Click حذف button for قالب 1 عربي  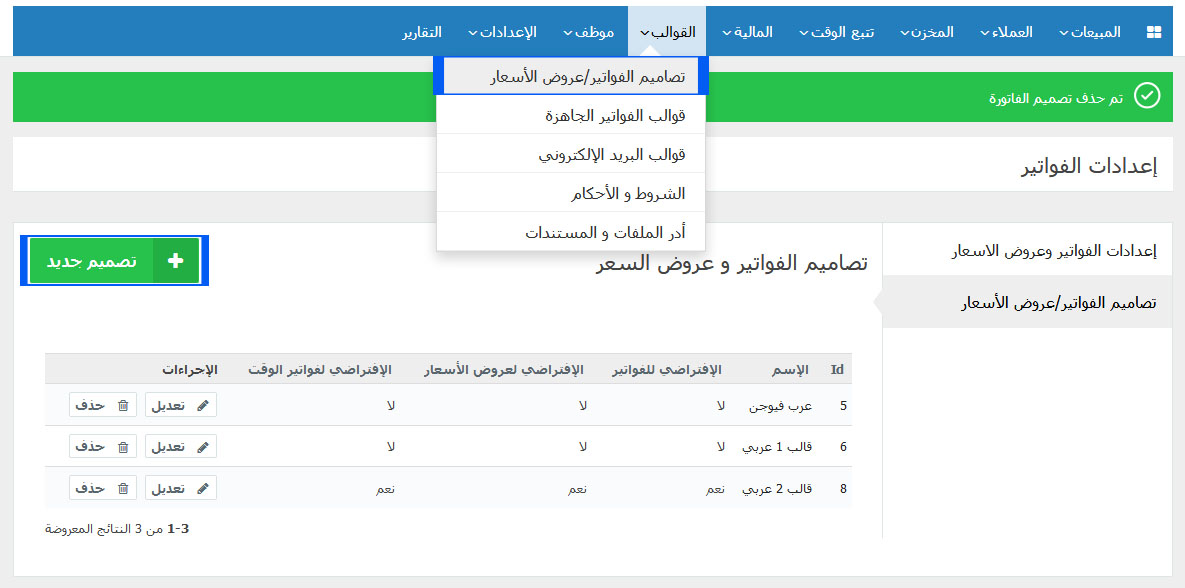click(x=103, y=447)
